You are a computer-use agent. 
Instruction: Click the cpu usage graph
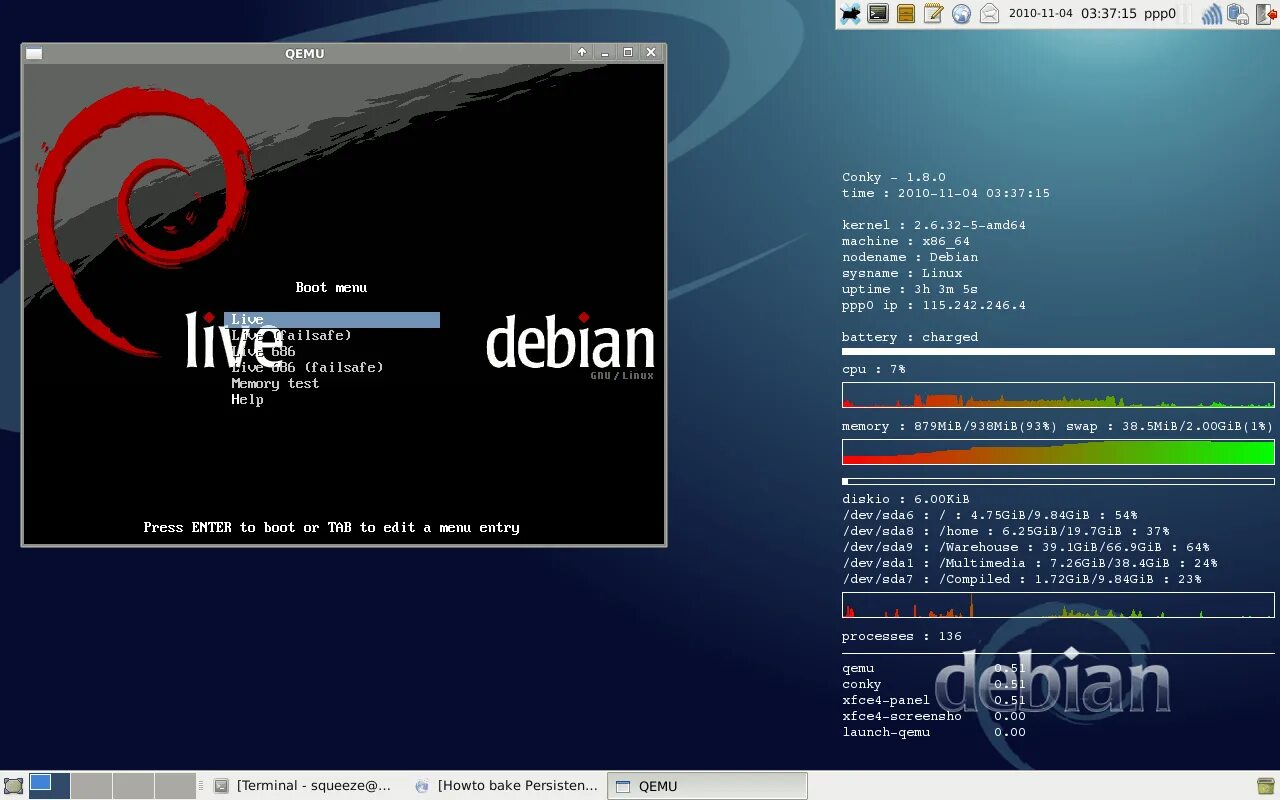pos(1058,394)
